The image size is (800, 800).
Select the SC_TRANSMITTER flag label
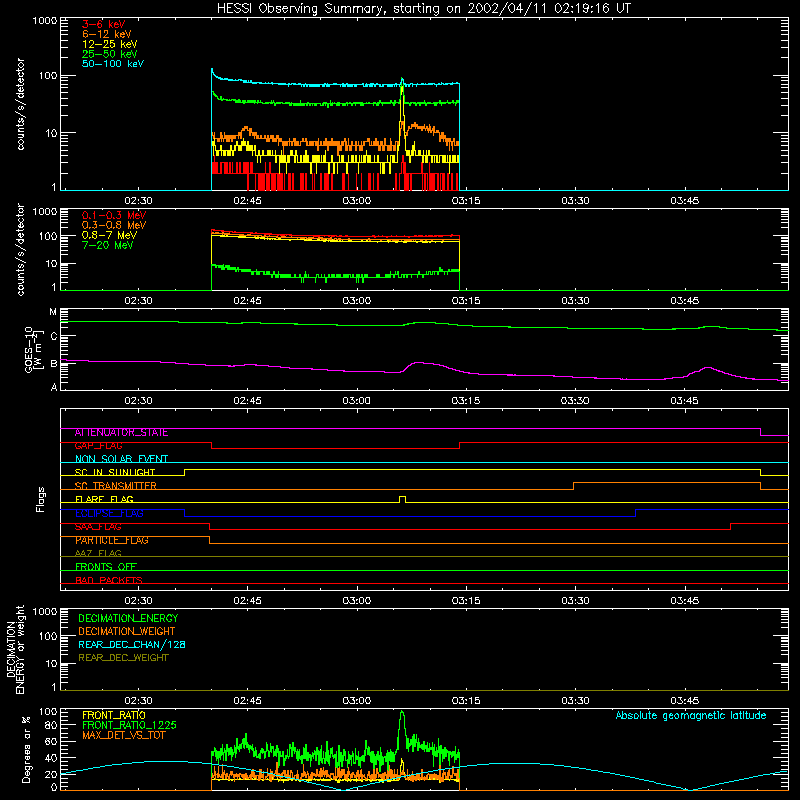pyautogui.click(x=115, y=486)
